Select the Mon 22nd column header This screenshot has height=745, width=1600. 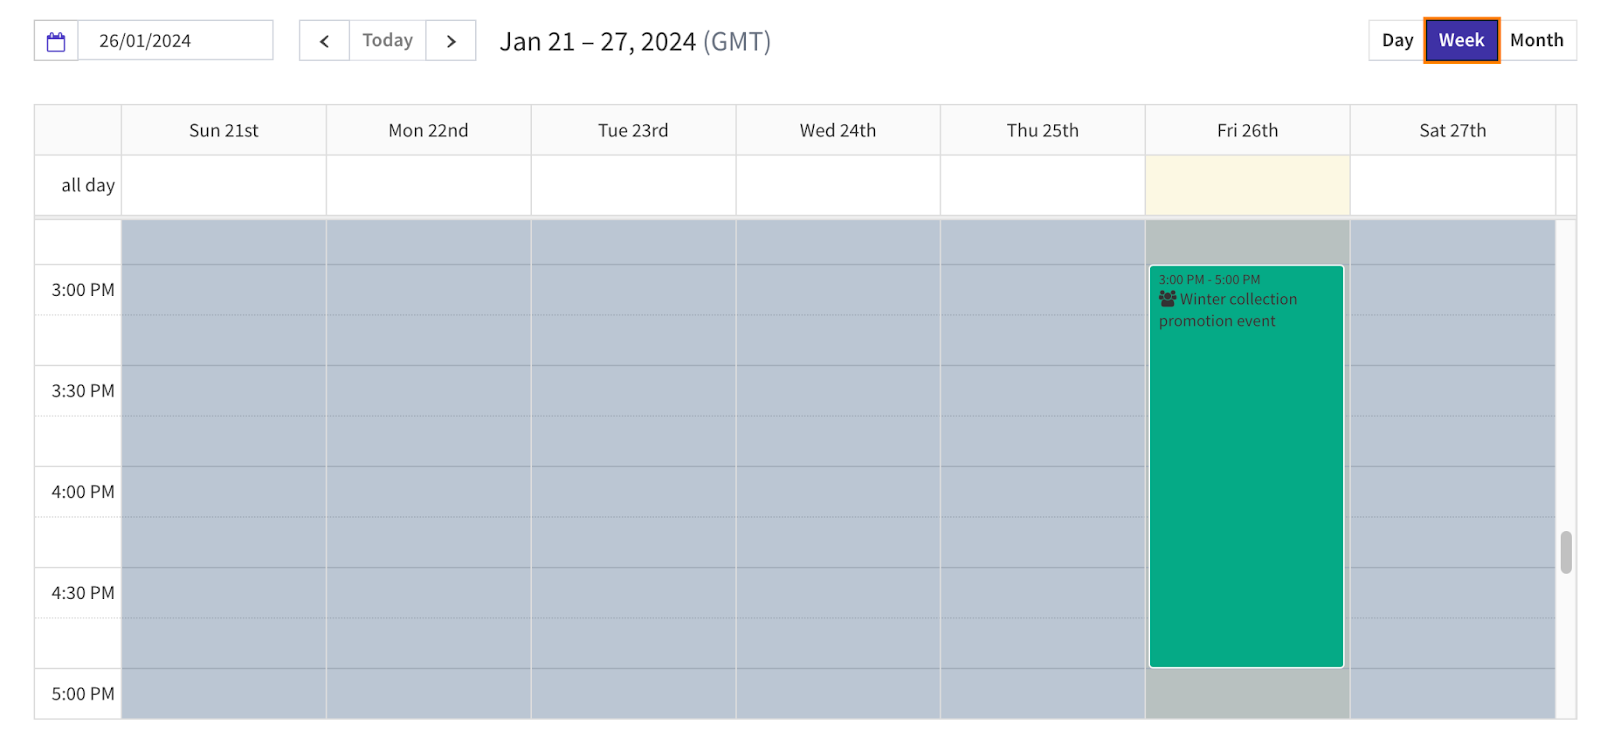click(x=428, y=130)
